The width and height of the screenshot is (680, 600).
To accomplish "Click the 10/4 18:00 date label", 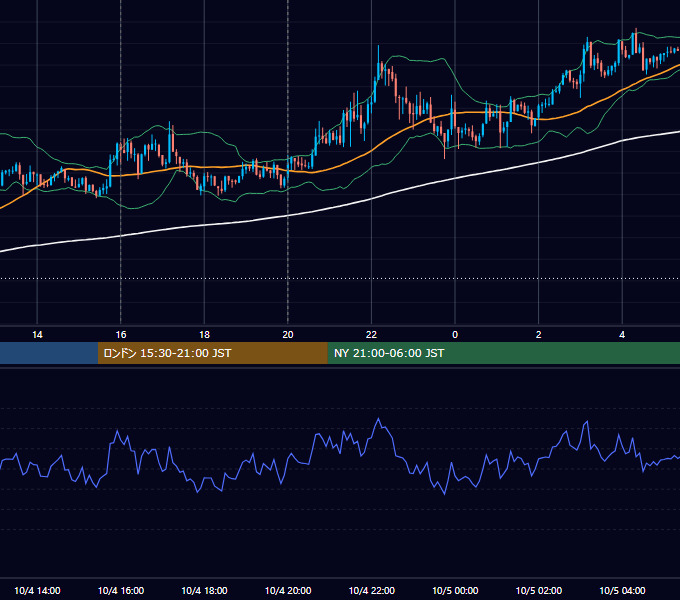I will [204, 590].
